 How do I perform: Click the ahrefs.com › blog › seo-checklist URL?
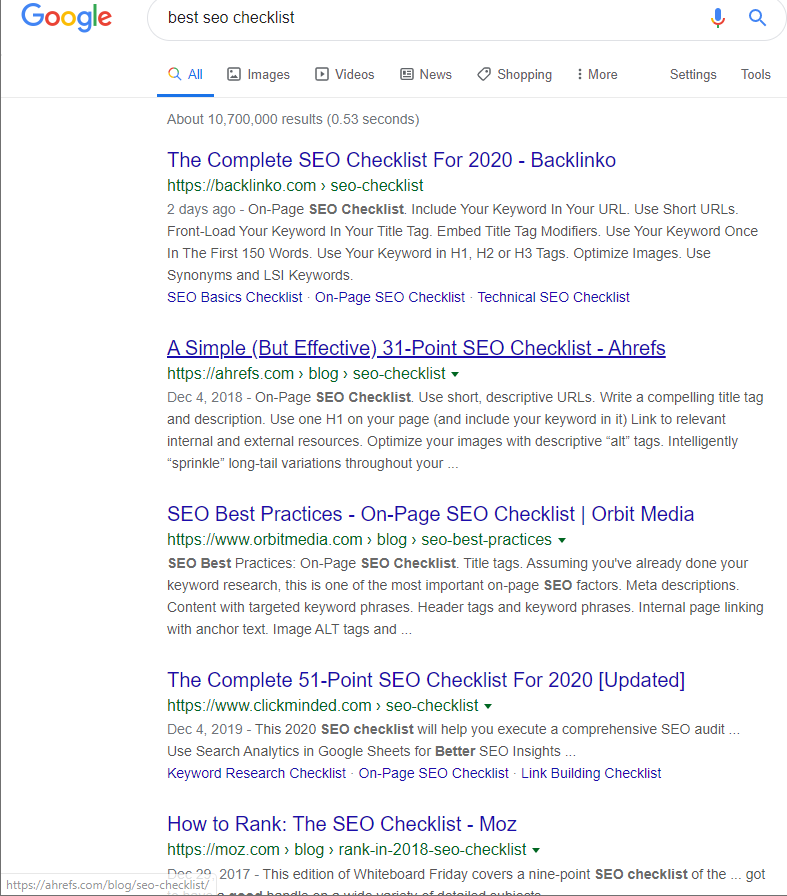pyautogui.click(x=306, y=374)
